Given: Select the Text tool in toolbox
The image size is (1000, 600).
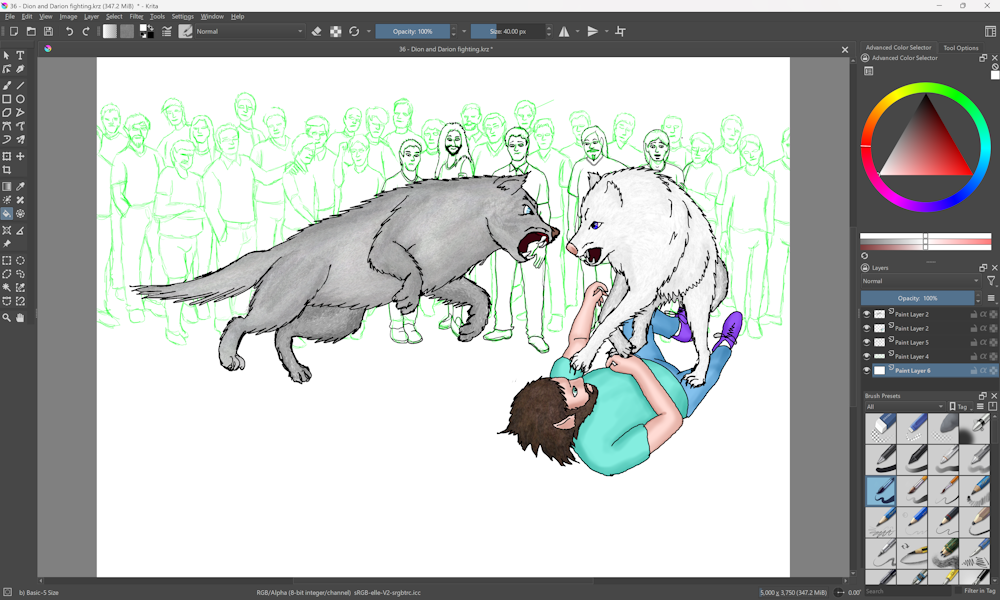Looking at the screenshot, I should coord(20,56).
